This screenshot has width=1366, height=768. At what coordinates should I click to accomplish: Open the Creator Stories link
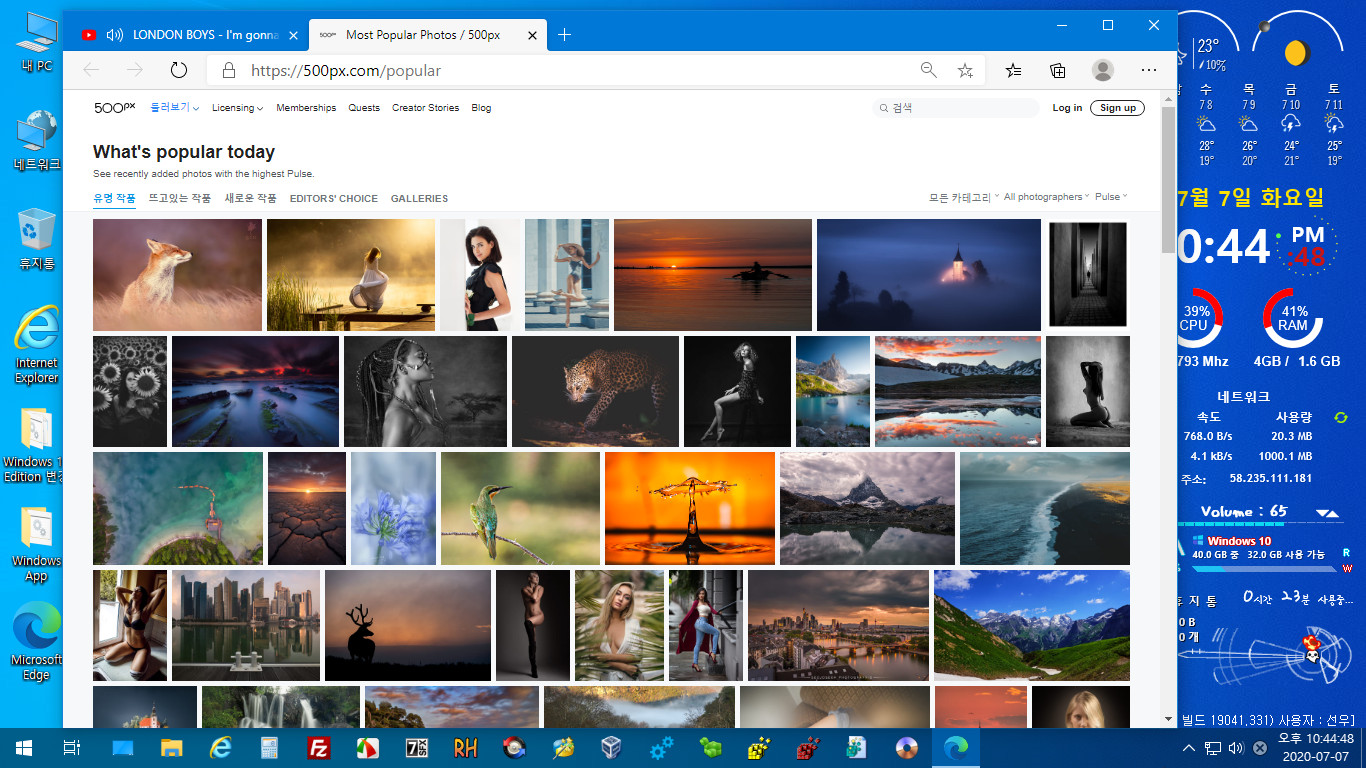pyautogui.click(x=425, y=108)
